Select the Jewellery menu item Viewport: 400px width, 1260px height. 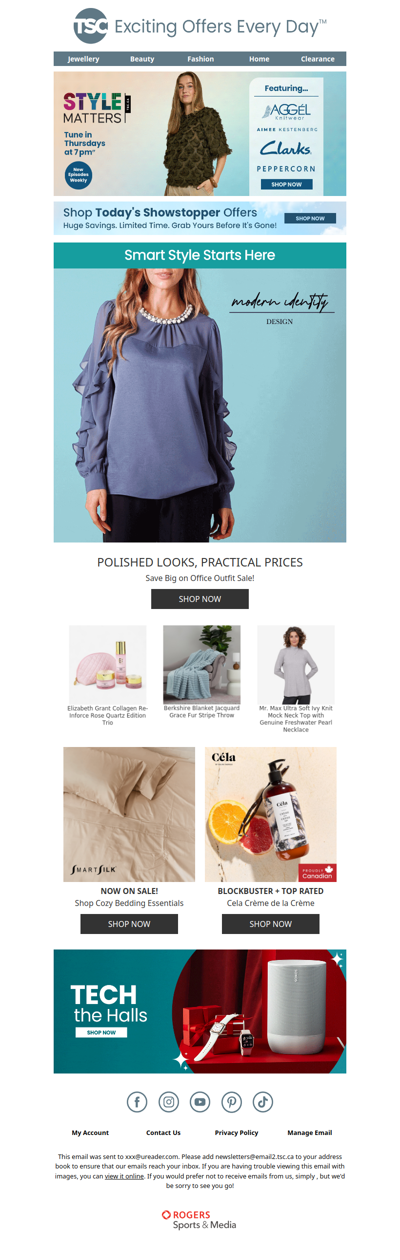click(83, 59)
